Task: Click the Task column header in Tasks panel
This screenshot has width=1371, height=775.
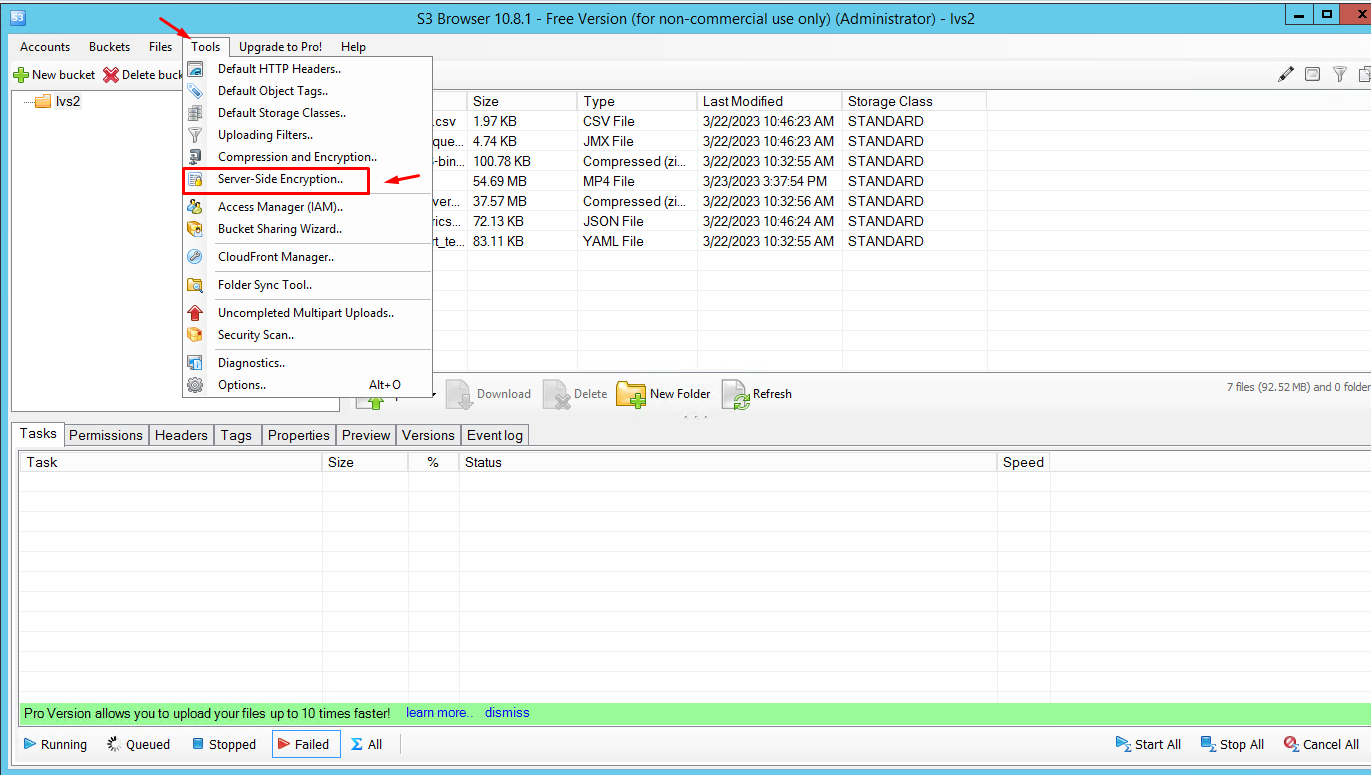Action: tap(171, 463)
